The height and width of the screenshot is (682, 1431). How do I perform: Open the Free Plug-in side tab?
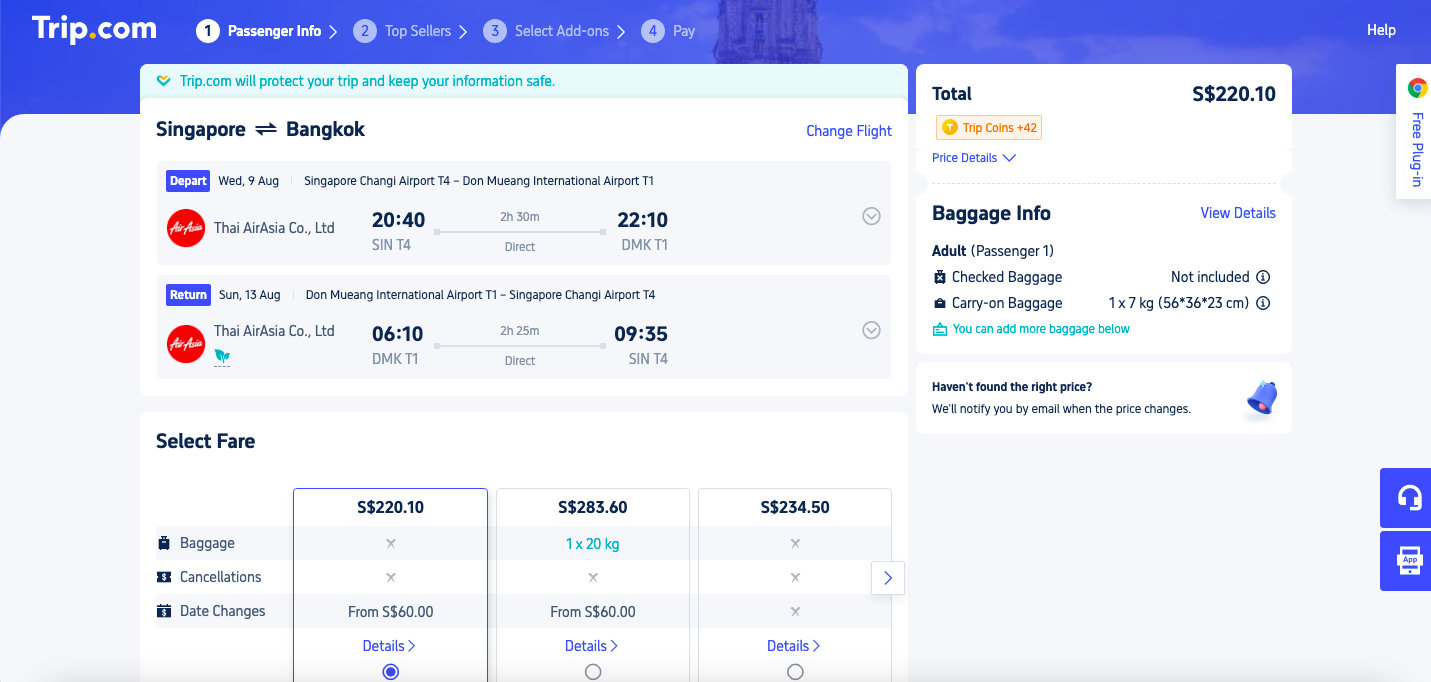point(1414,131)
